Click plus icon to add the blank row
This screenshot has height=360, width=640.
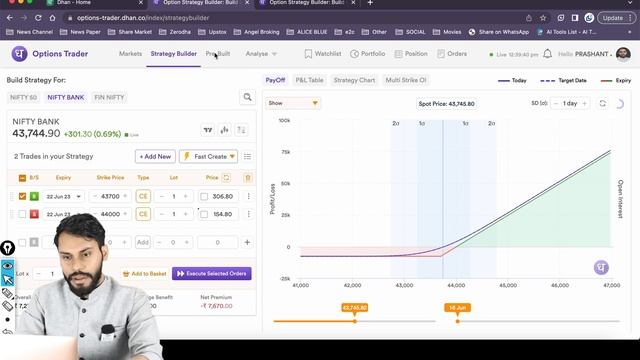tap(247, 242)
